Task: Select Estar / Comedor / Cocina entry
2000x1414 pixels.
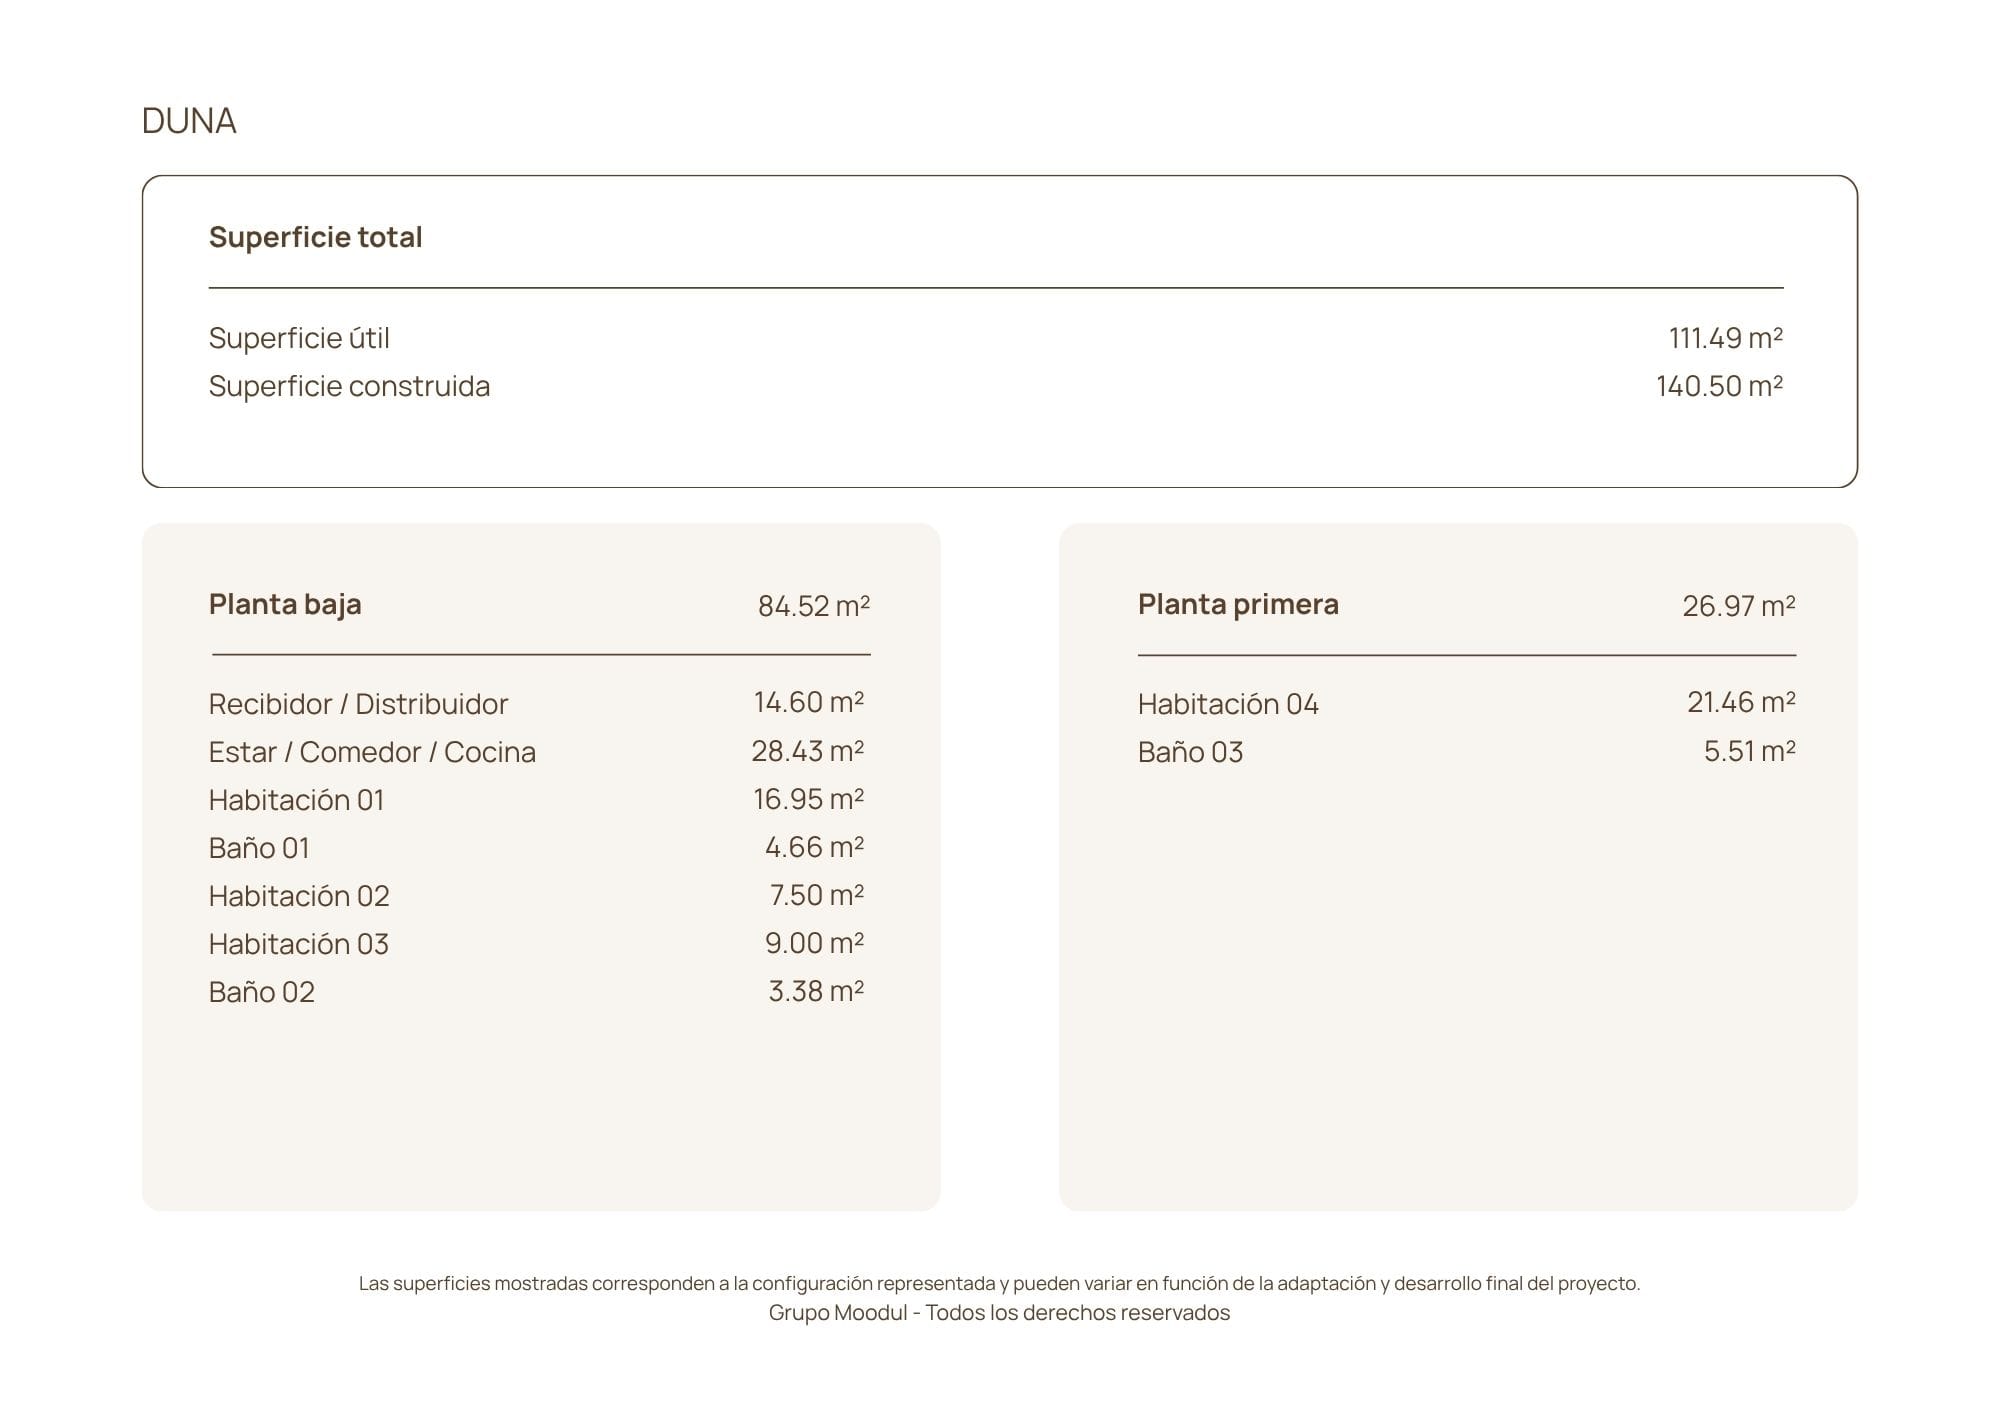Action: click(x=536, y=751)
